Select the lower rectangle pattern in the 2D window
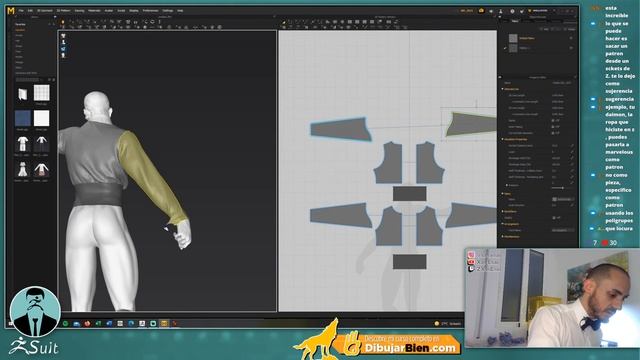Image resolution: width=640 pixels, height=360 pixels. click(409, 262)
